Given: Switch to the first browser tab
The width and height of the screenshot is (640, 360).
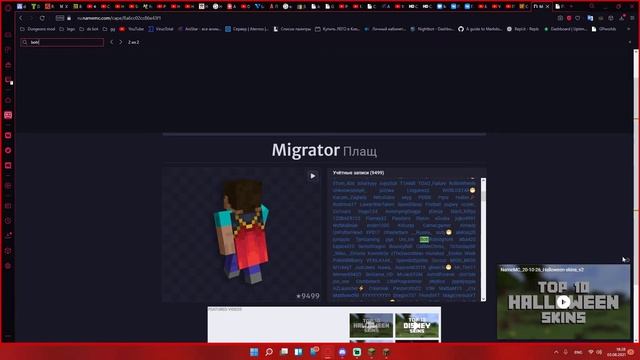Looking at the screenshot, I should (x=21, y=7).
